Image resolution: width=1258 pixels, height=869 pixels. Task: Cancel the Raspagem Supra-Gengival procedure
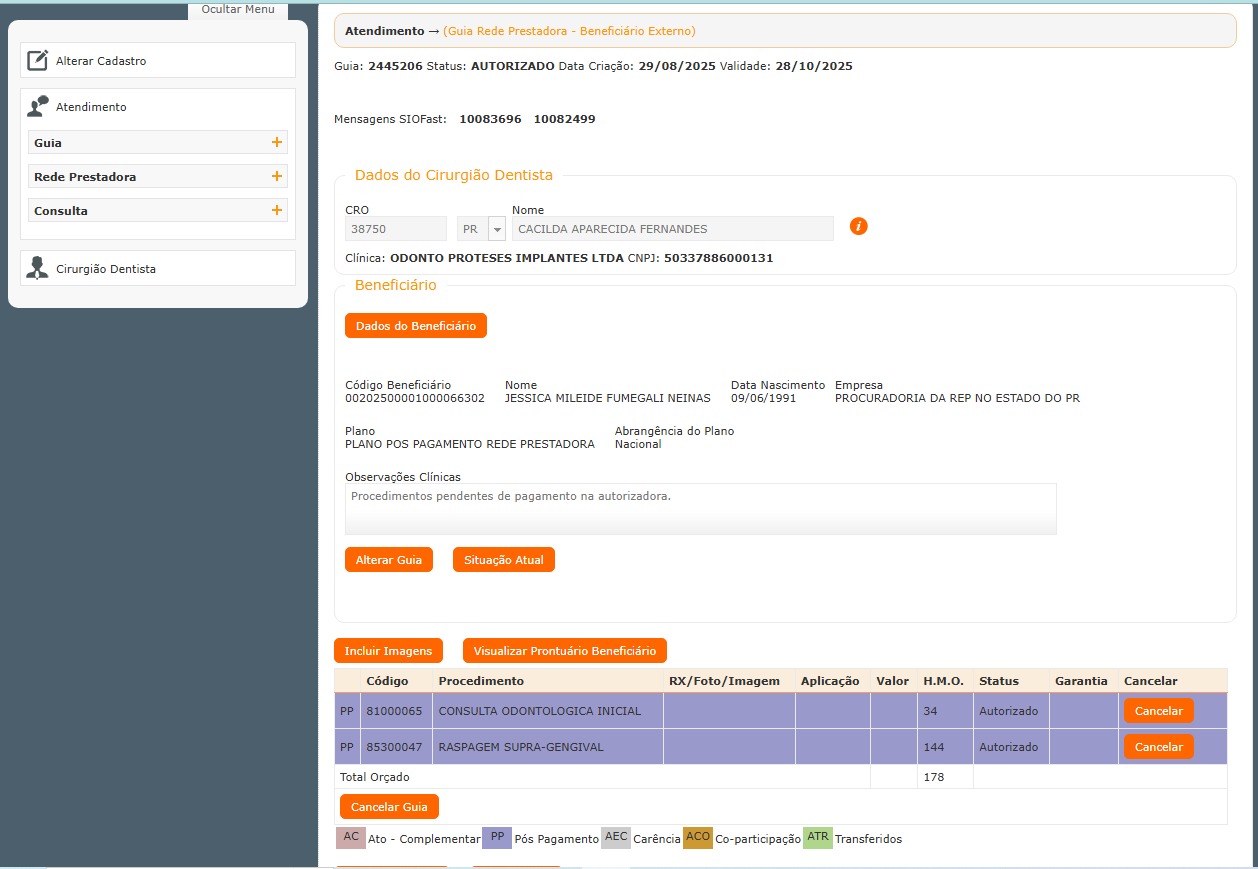[1158, 747]
